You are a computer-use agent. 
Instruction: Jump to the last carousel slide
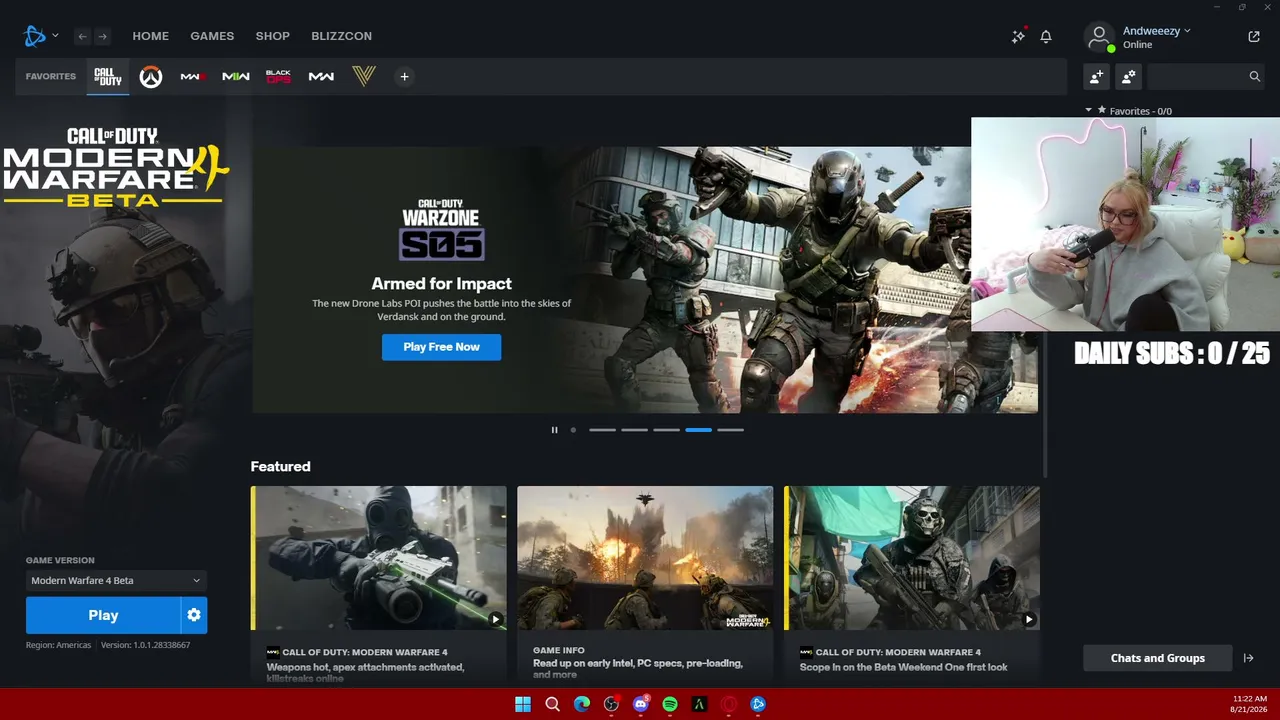pos(730,430)
